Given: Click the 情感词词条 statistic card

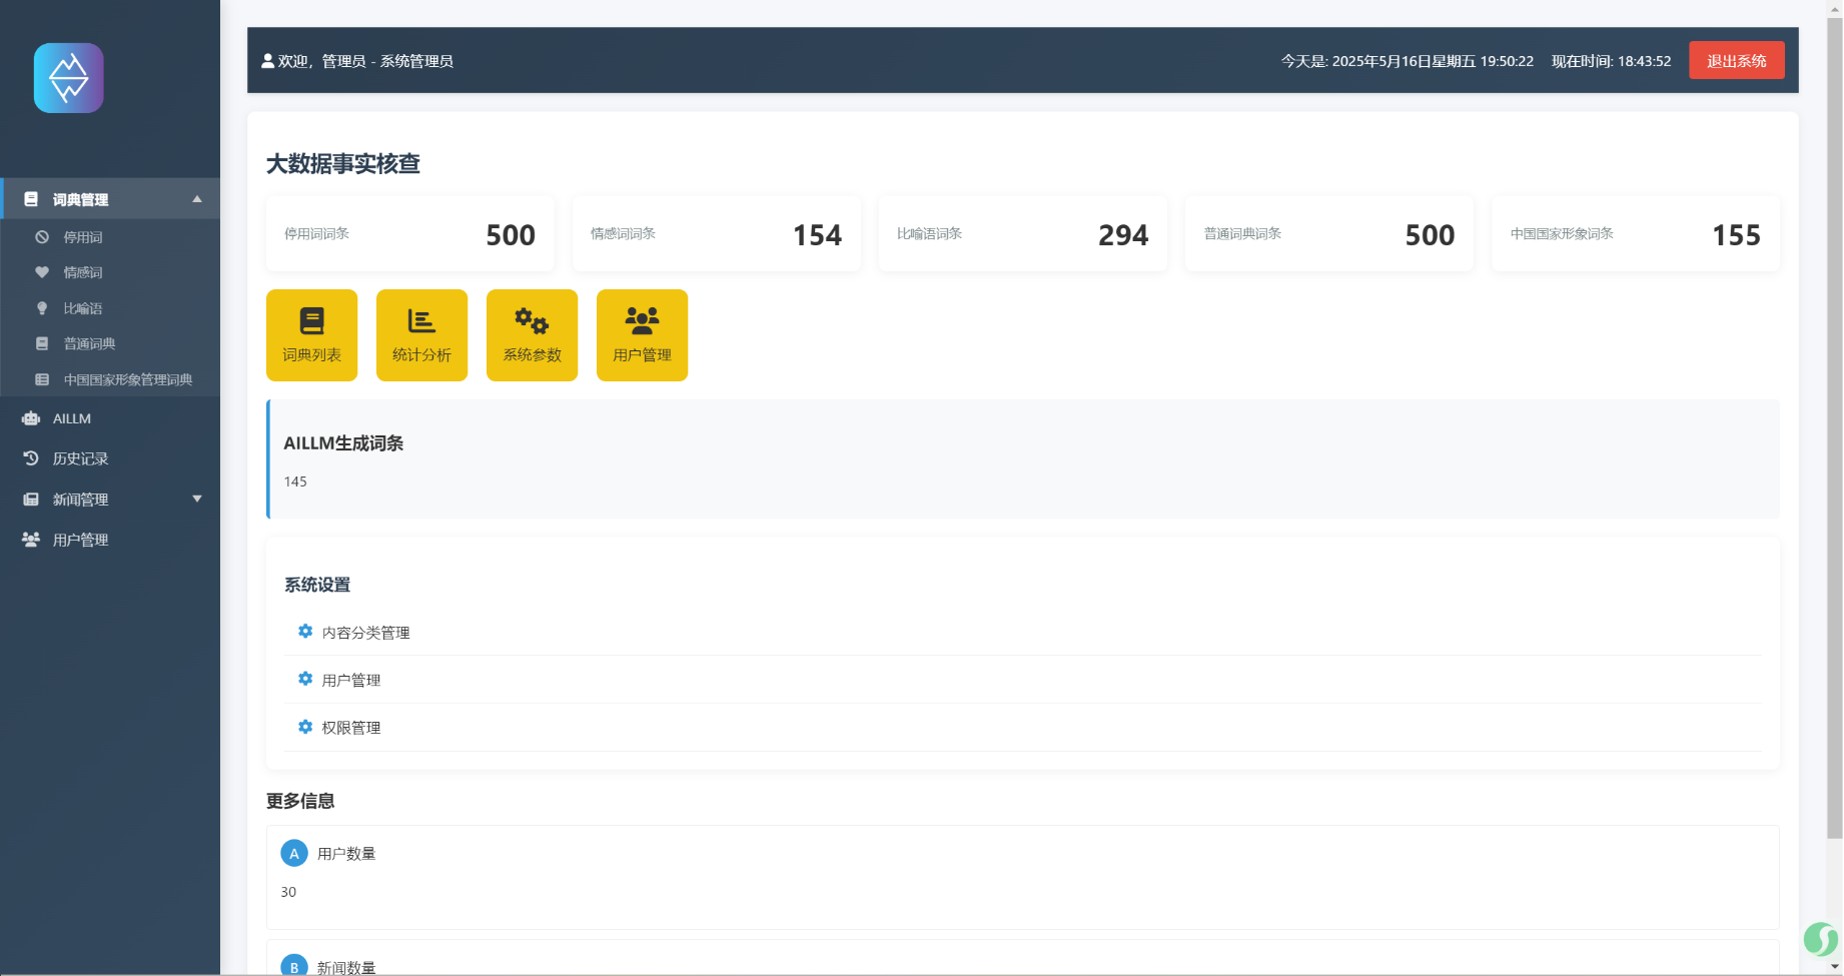Looking at the screenshot, I should tap(716, 234).
